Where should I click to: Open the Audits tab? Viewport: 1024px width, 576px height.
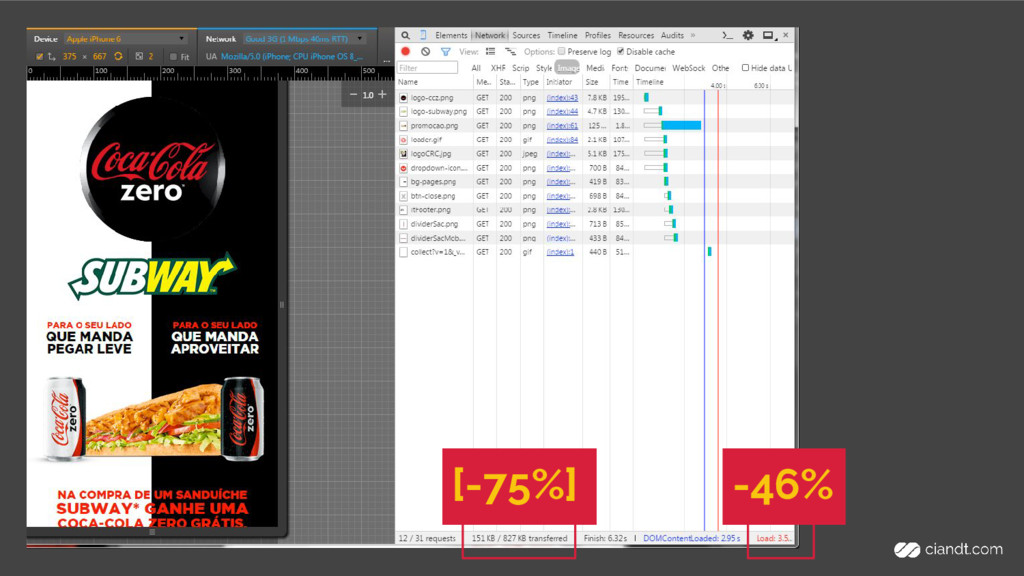pos(672,35)
